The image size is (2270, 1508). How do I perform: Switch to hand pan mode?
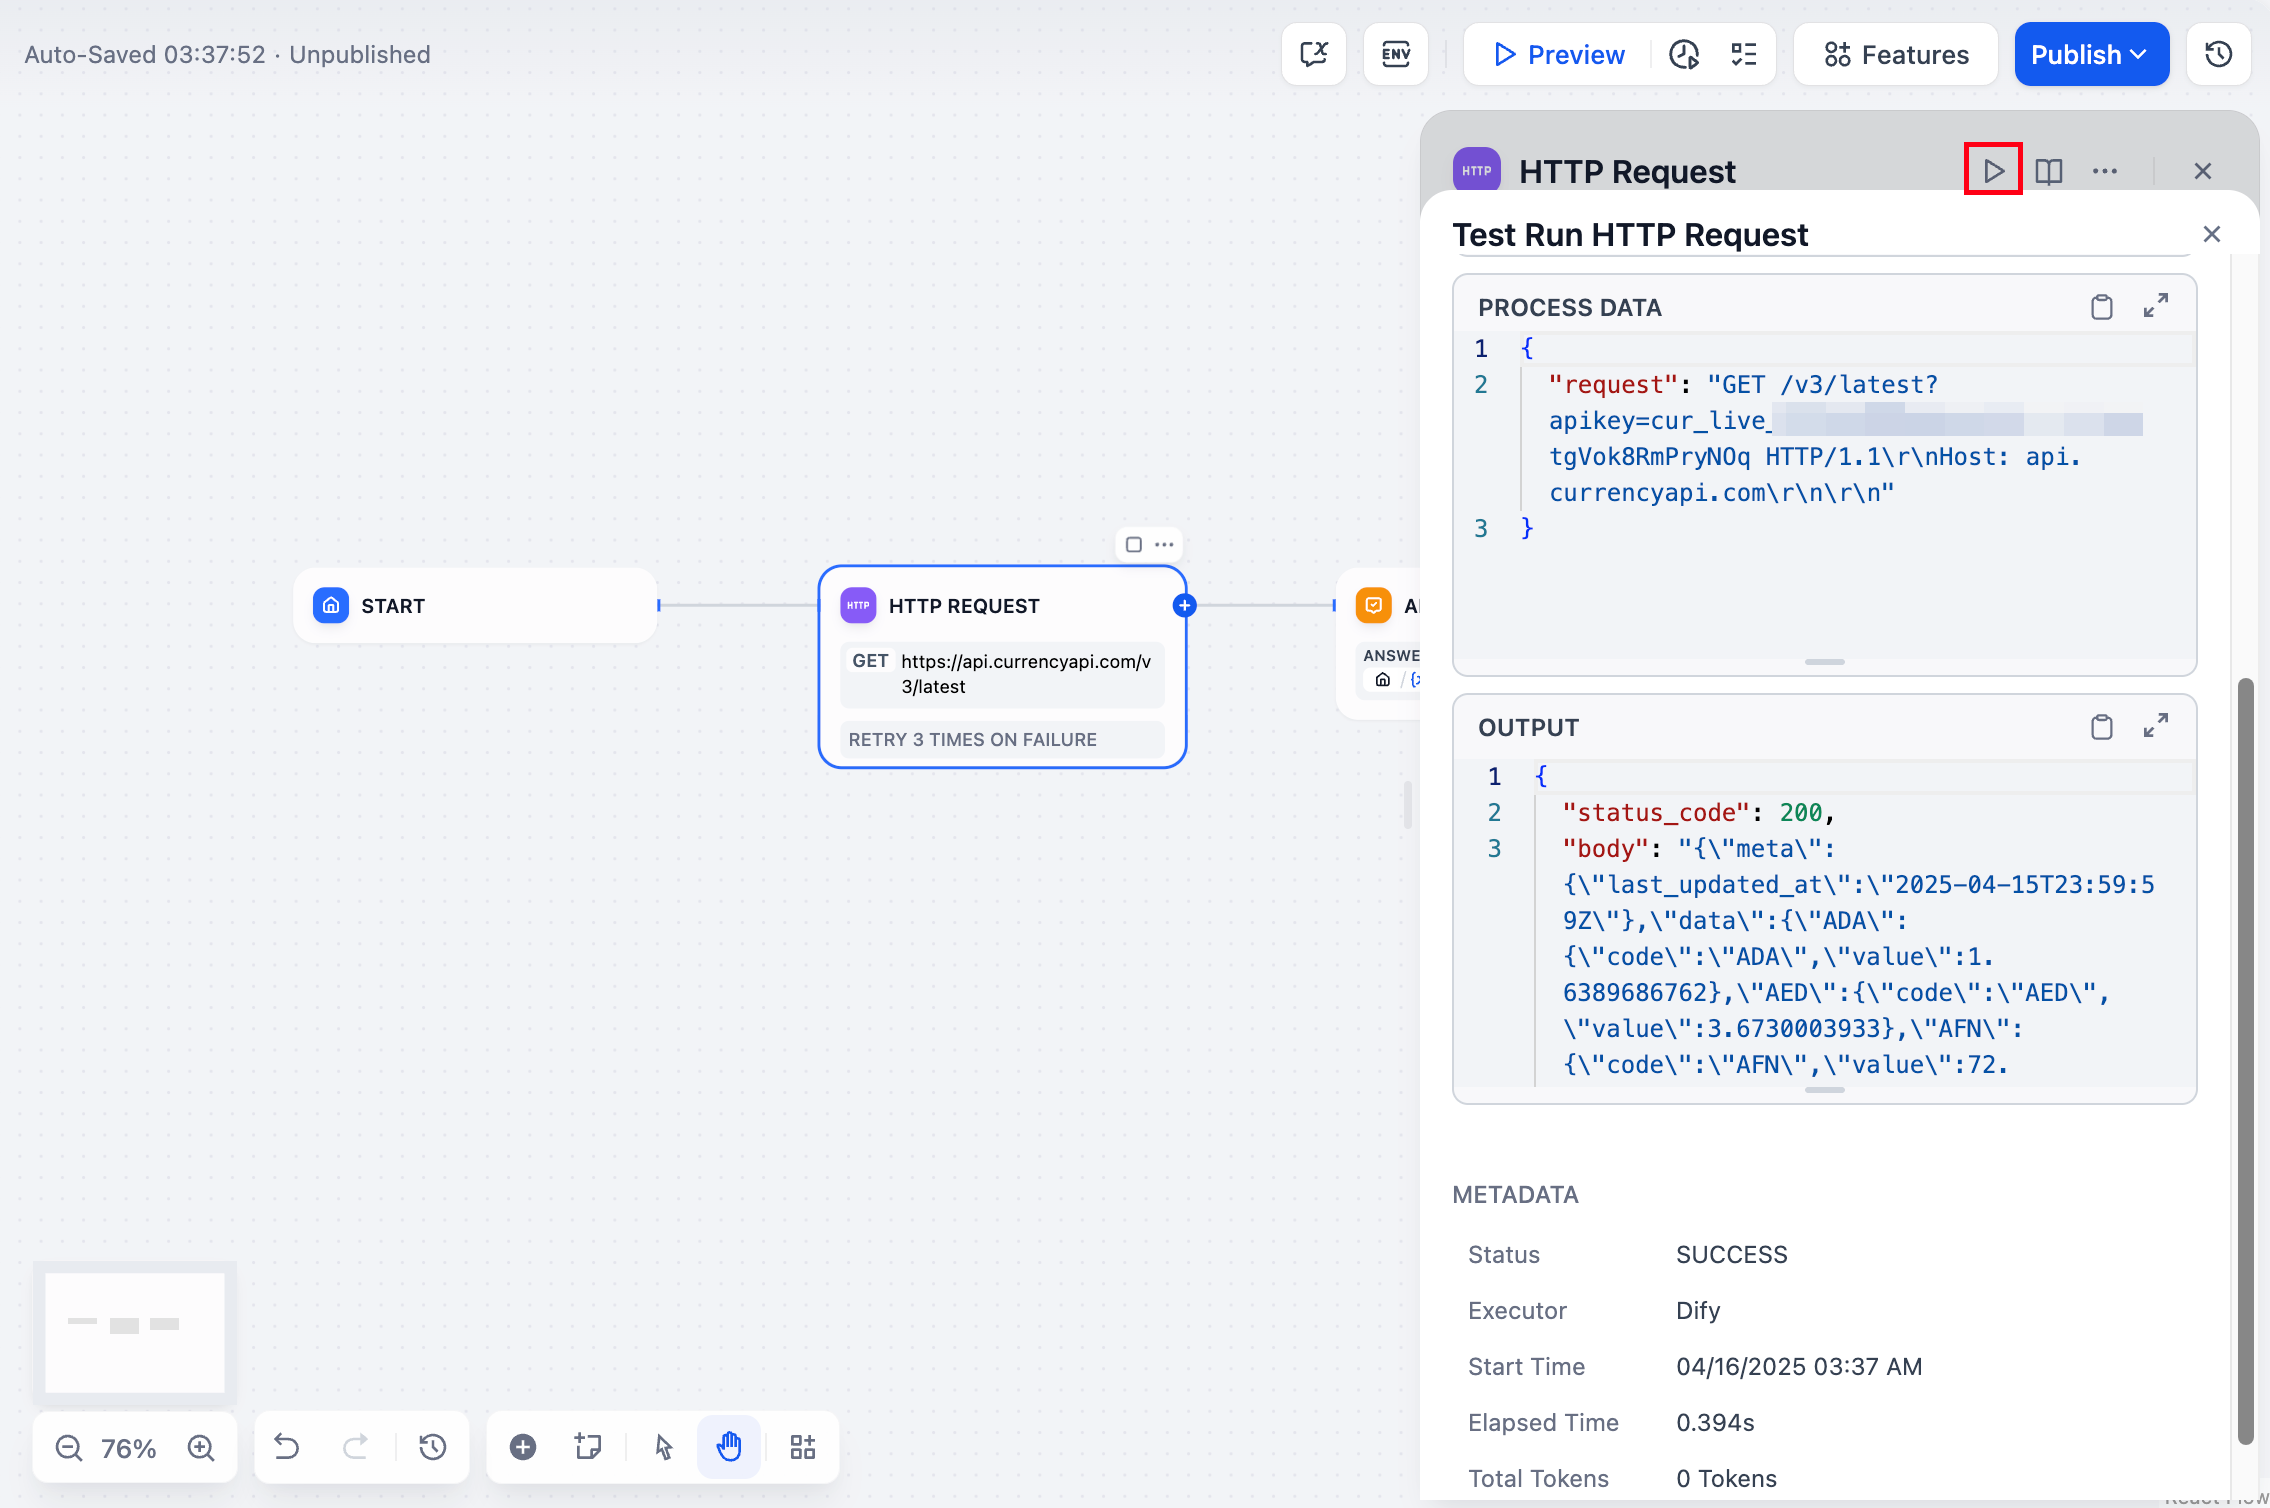[729, 1447]
